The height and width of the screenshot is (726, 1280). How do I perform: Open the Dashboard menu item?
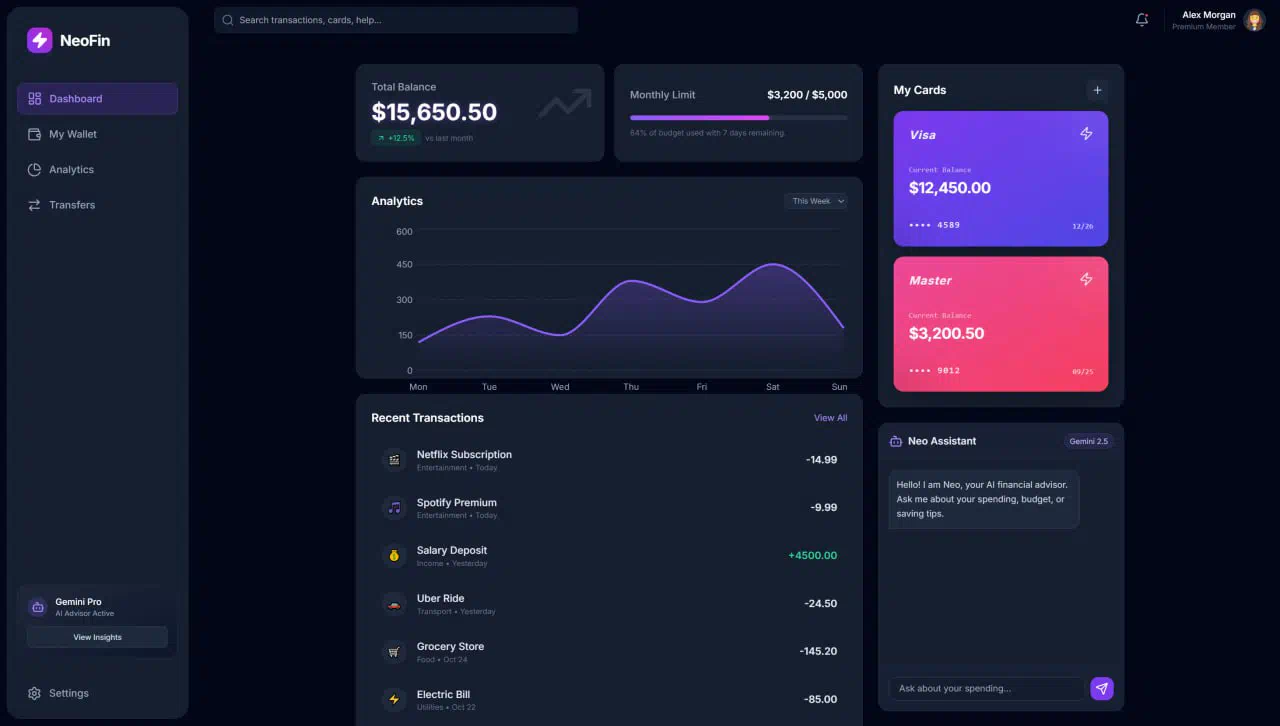pos(97,99)
